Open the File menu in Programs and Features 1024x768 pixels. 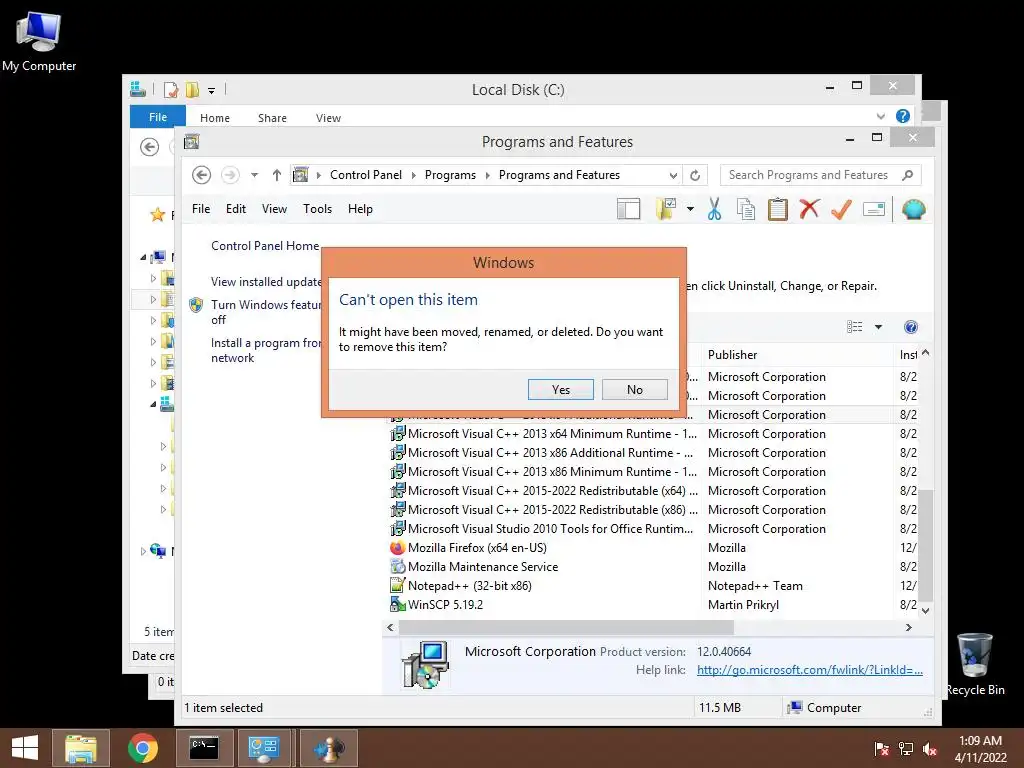point(201,209)
